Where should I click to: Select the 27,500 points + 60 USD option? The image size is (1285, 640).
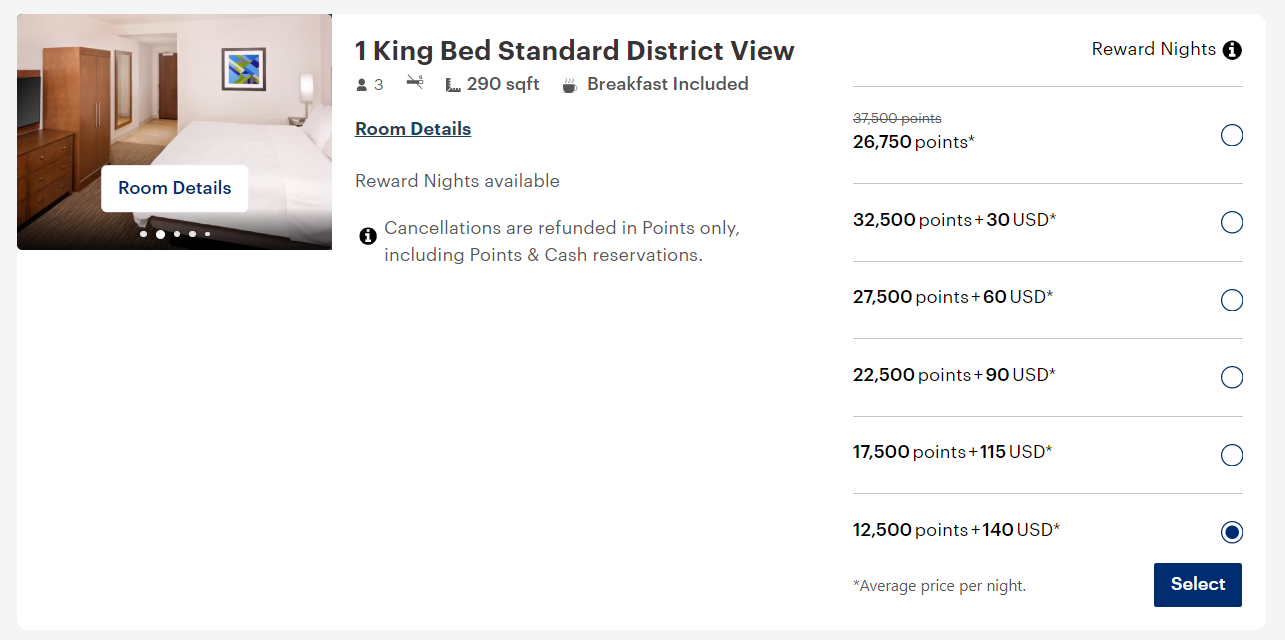pos(1232,299)
